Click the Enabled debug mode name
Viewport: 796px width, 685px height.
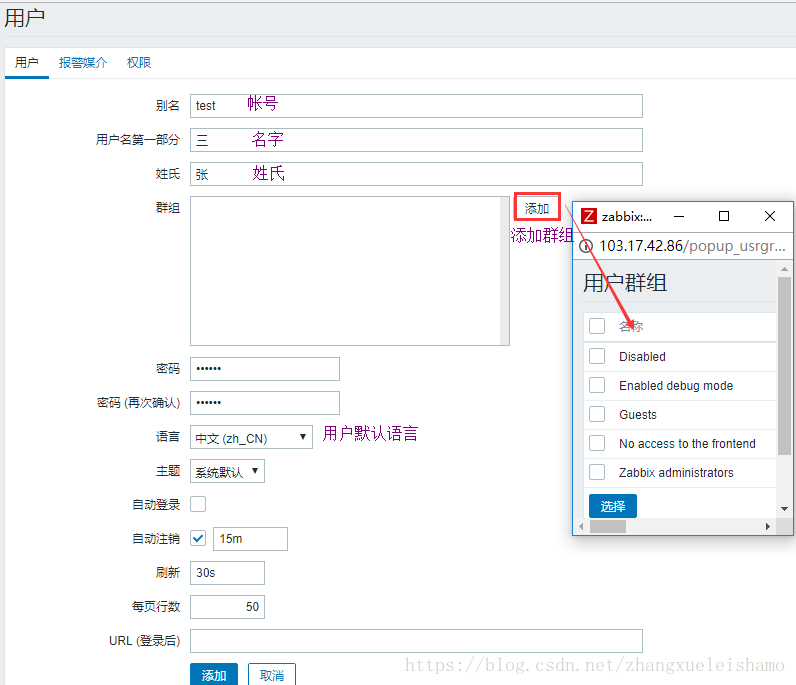click(676, 385)
